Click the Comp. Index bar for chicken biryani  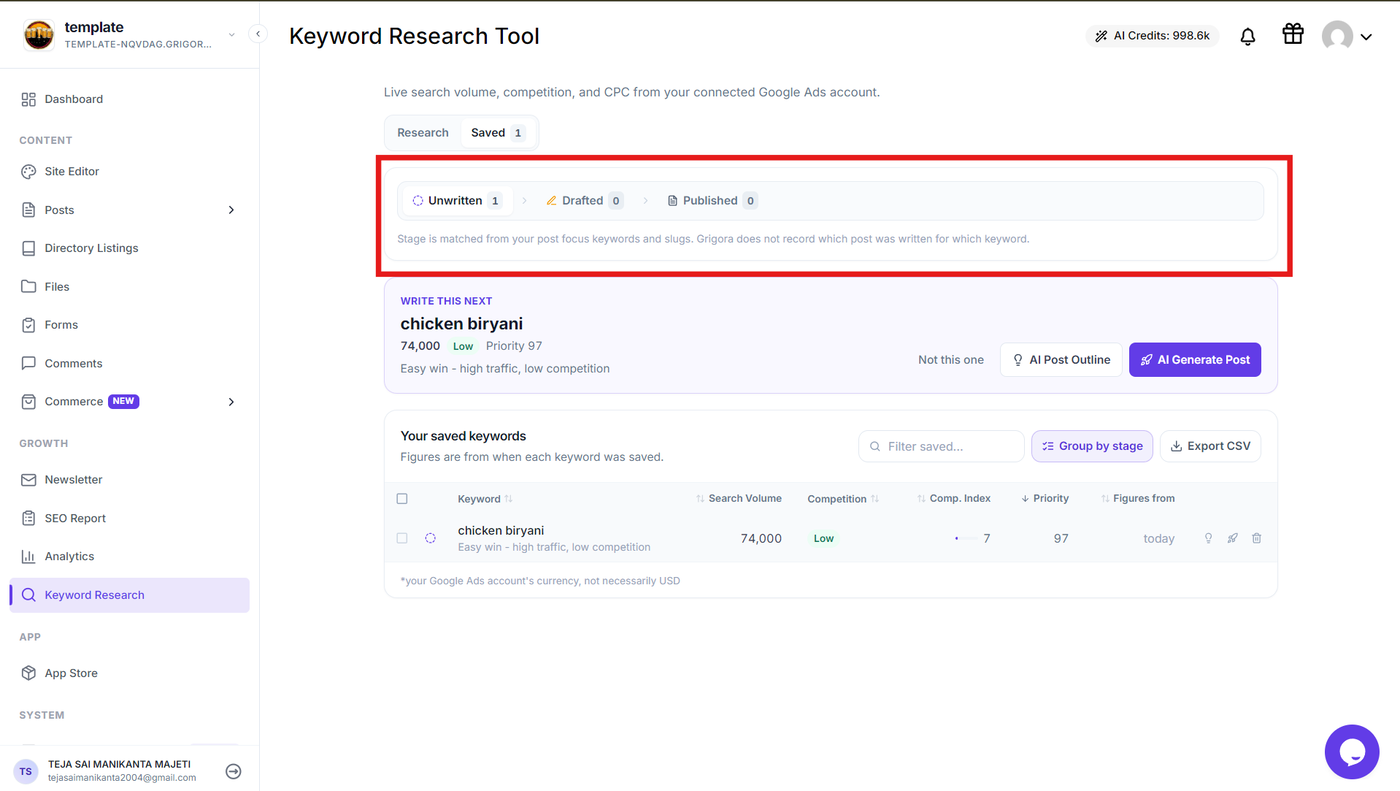(966, 538)
